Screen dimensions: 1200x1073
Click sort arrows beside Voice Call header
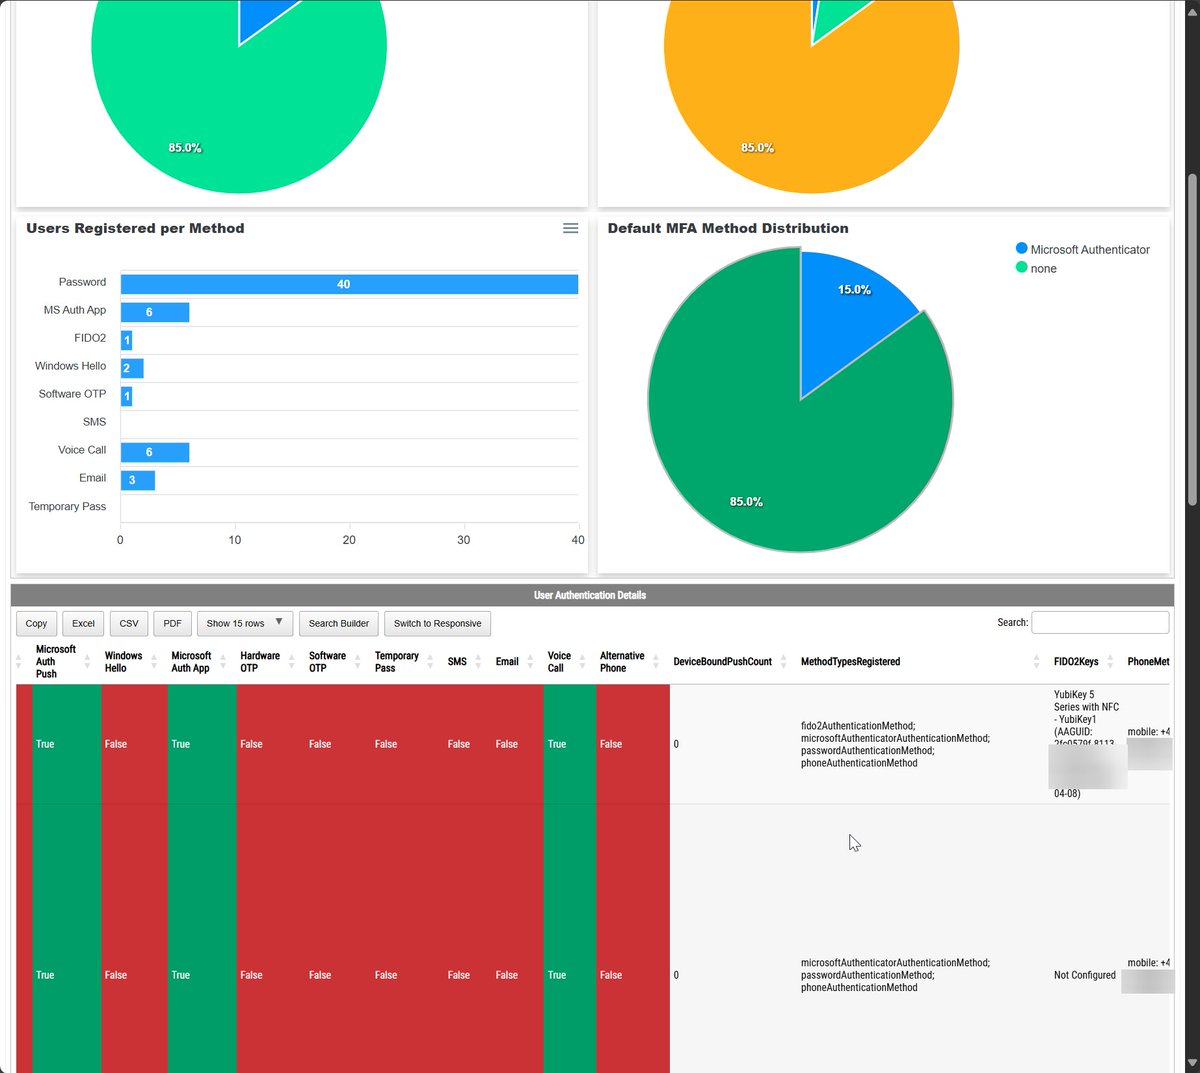[582, 662]
